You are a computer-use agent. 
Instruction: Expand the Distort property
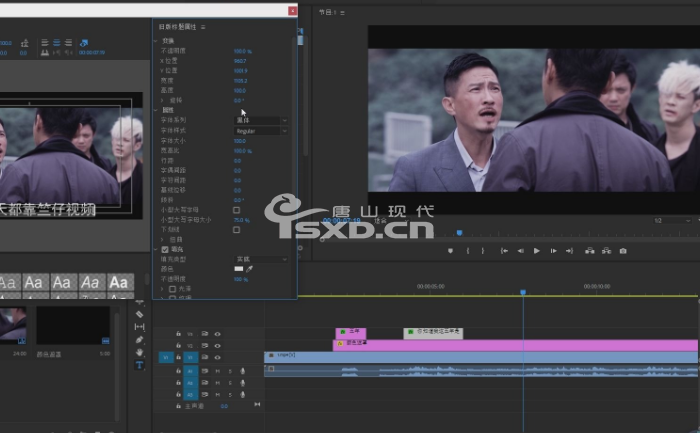click(x=162, y=240)
